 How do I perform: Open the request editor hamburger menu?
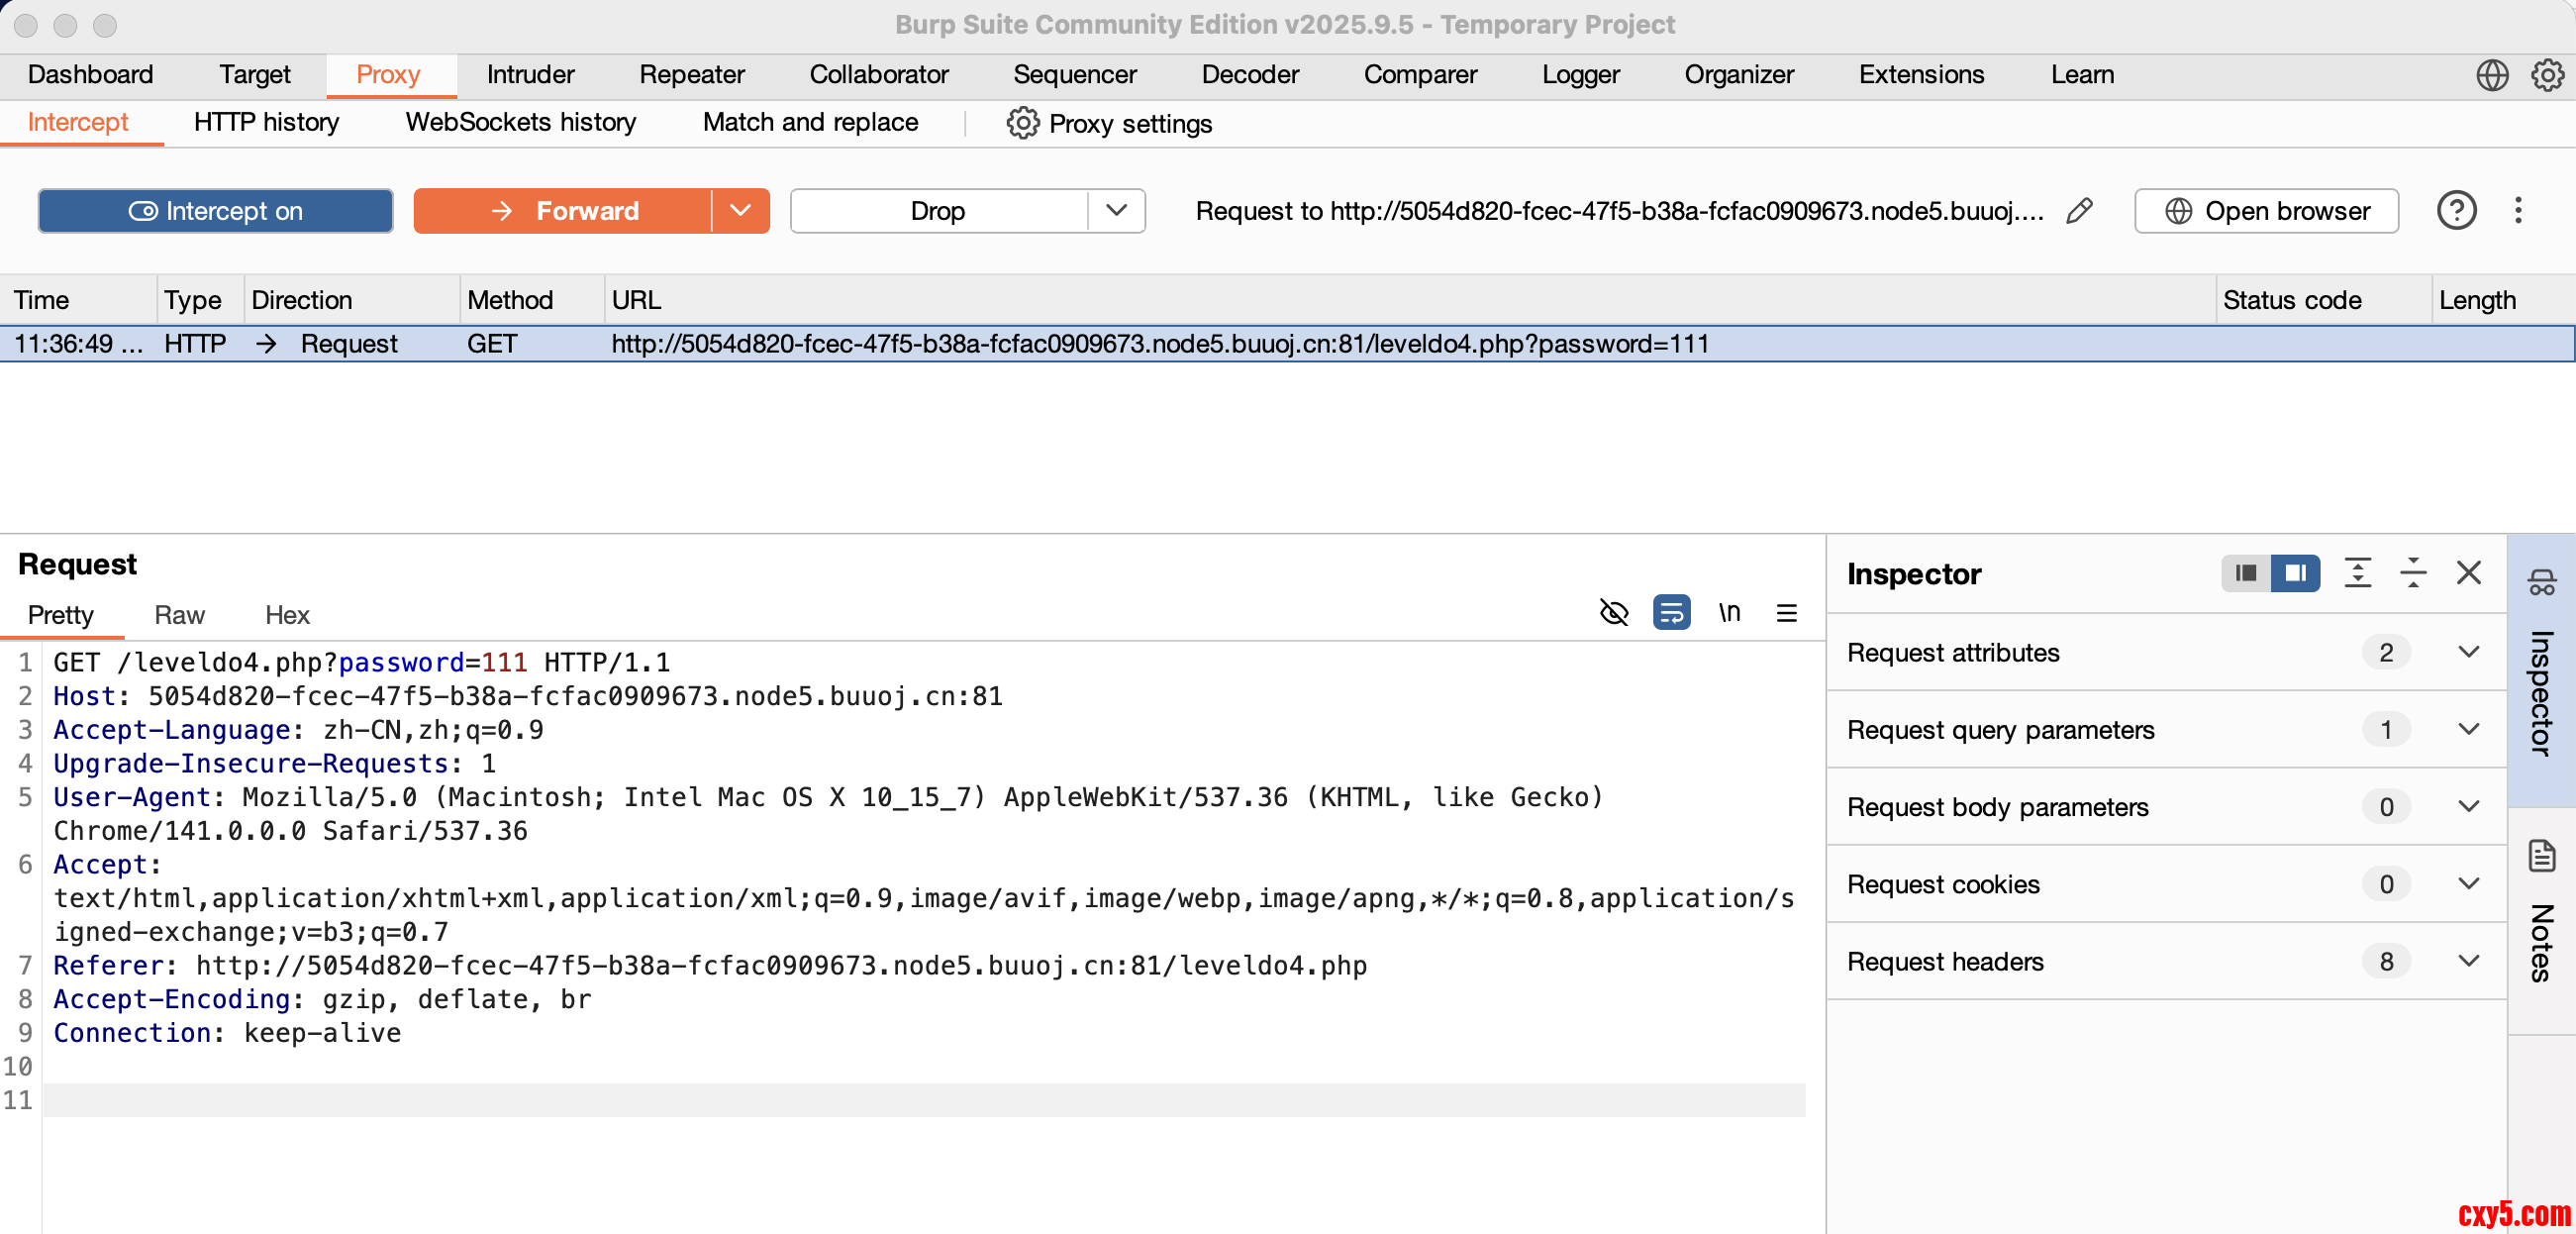1786,612
